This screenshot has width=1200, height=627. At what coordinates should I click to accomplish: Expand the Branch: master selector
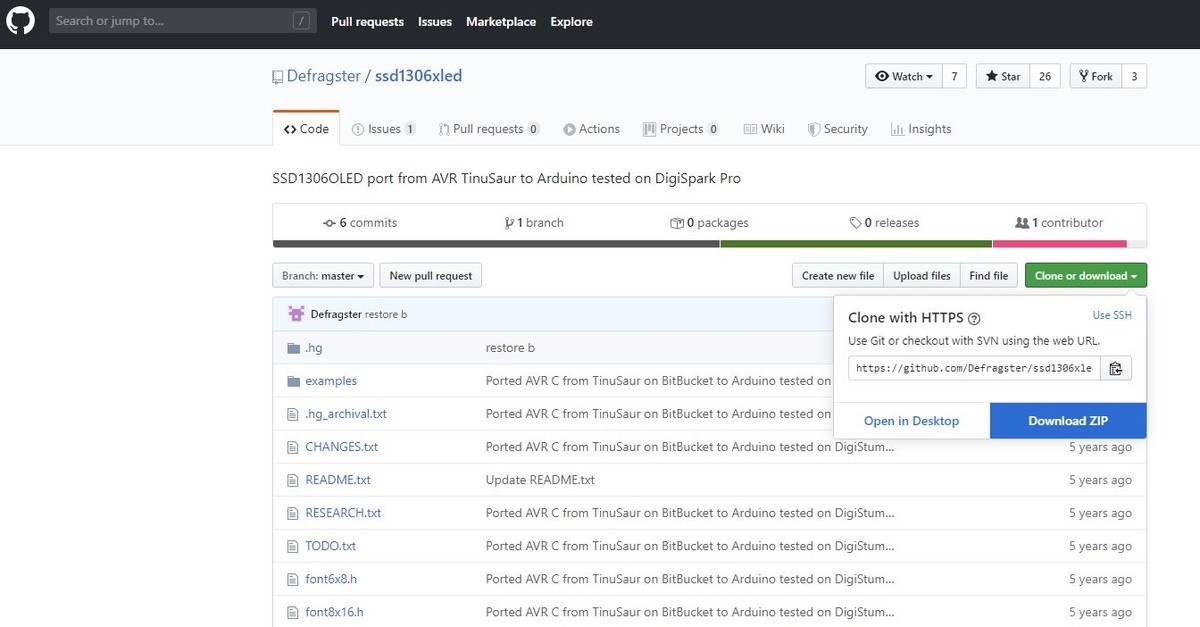tap(323, 276)
